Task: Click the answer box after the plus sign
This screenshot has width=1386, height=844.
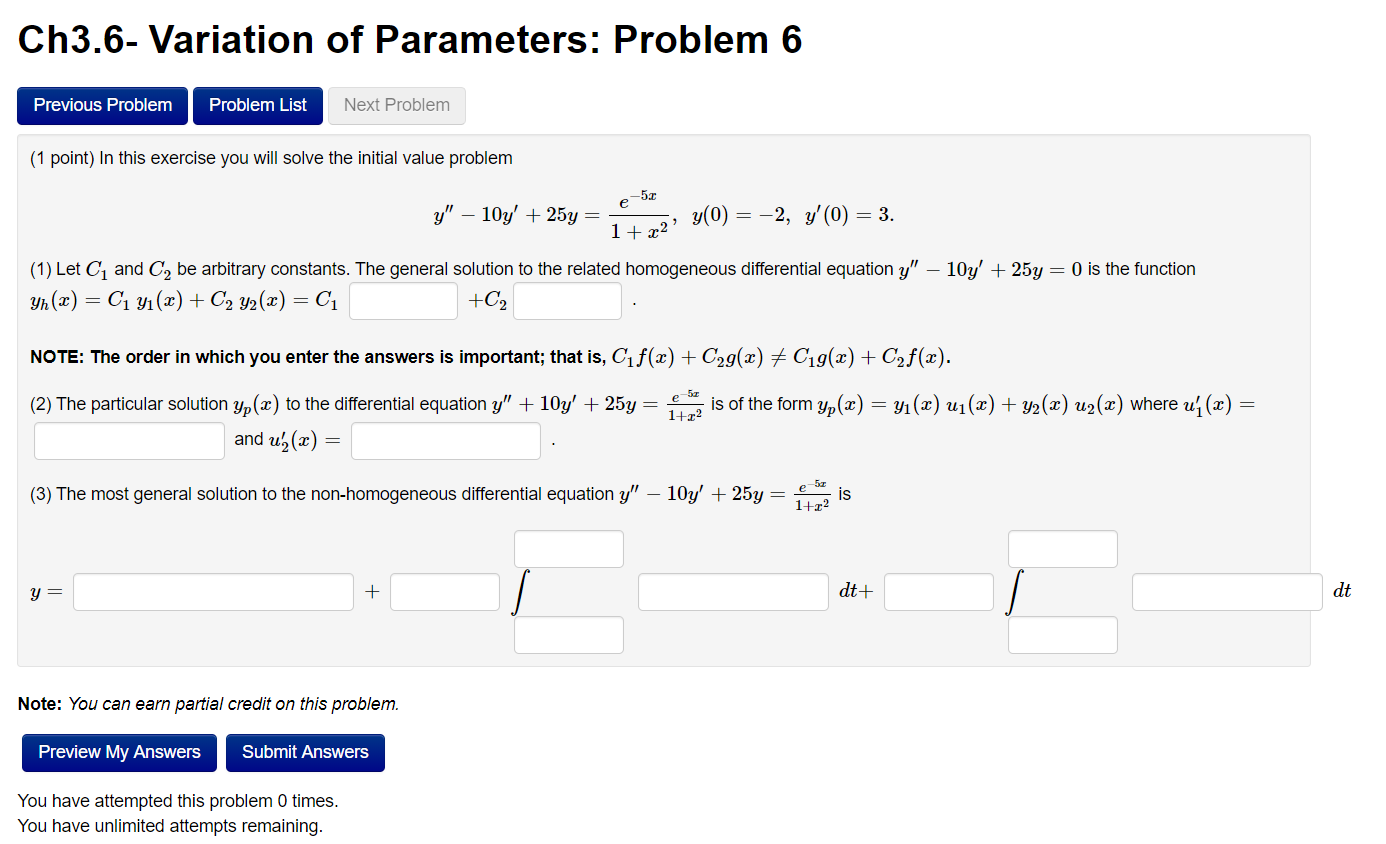Action: click(x=444, y=591)
